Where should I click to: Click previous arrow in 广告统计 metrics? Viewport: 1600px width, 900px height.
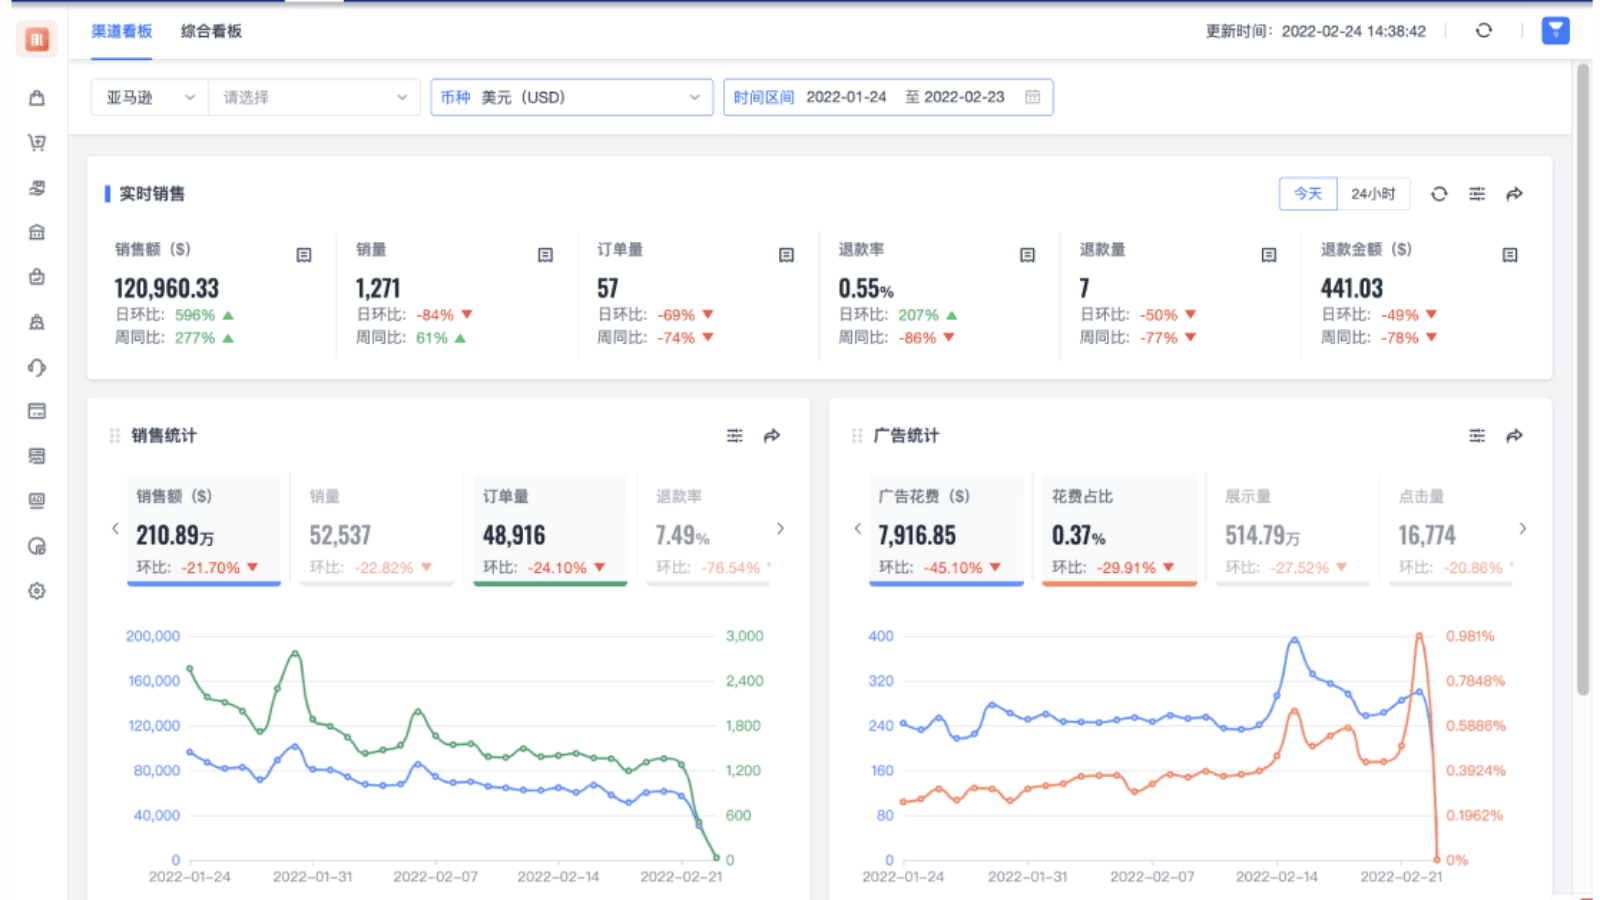click(857, 528)
